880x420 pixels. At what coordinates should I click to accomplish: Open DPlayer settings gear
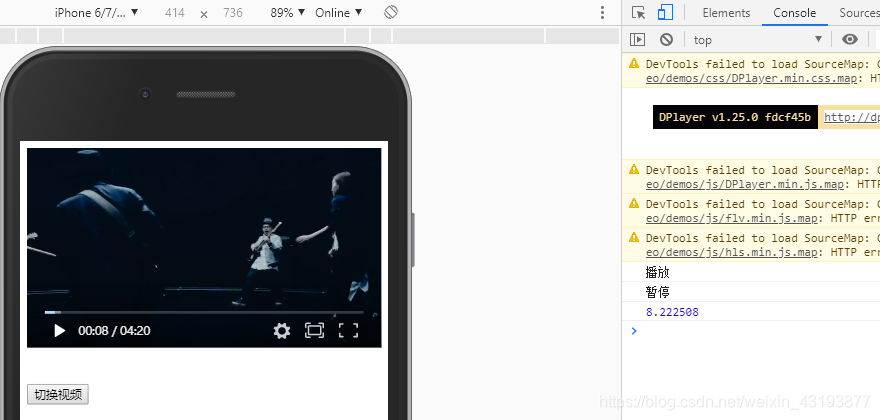[282, 331]
